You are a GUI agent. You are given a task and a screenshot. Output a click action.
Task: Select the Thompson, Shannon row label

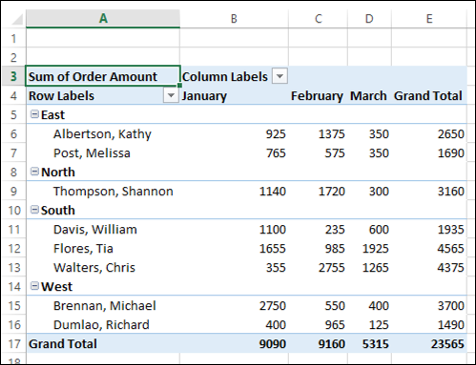click(x=113, y=191)
